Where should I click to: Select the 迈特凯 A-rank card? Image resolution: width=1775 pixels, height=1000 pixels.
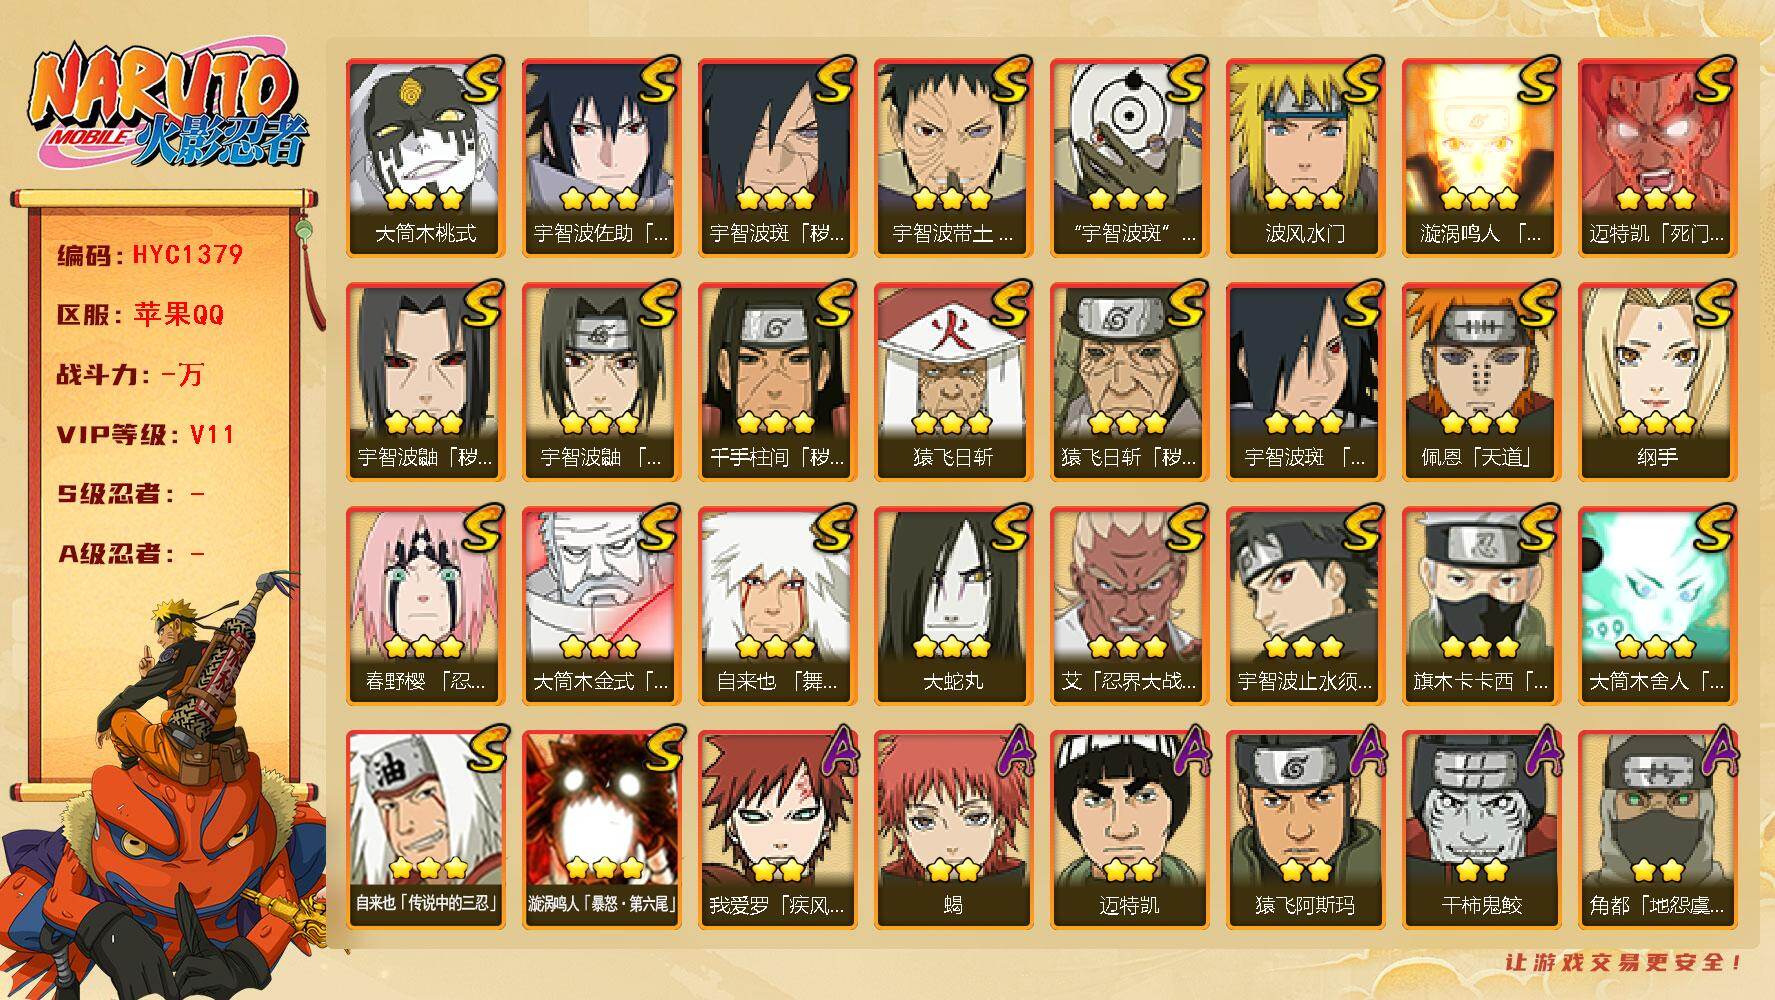[x=1129, y=830]
